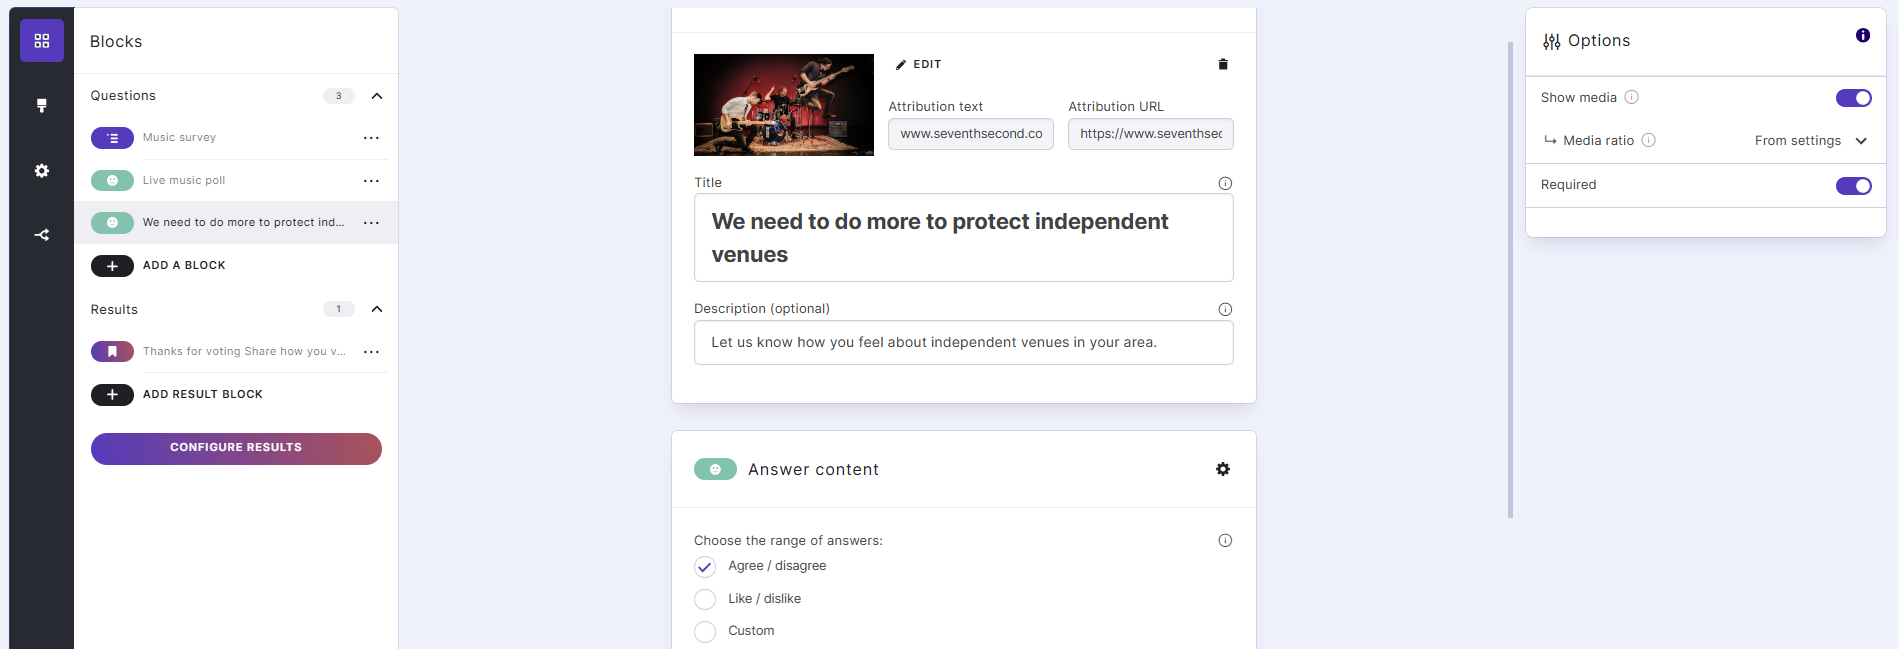Viewport: 1899px width, 649px height.
Task: Delete the media image with trash icon
Action: pyautogui.click(x=1222, y=64)
